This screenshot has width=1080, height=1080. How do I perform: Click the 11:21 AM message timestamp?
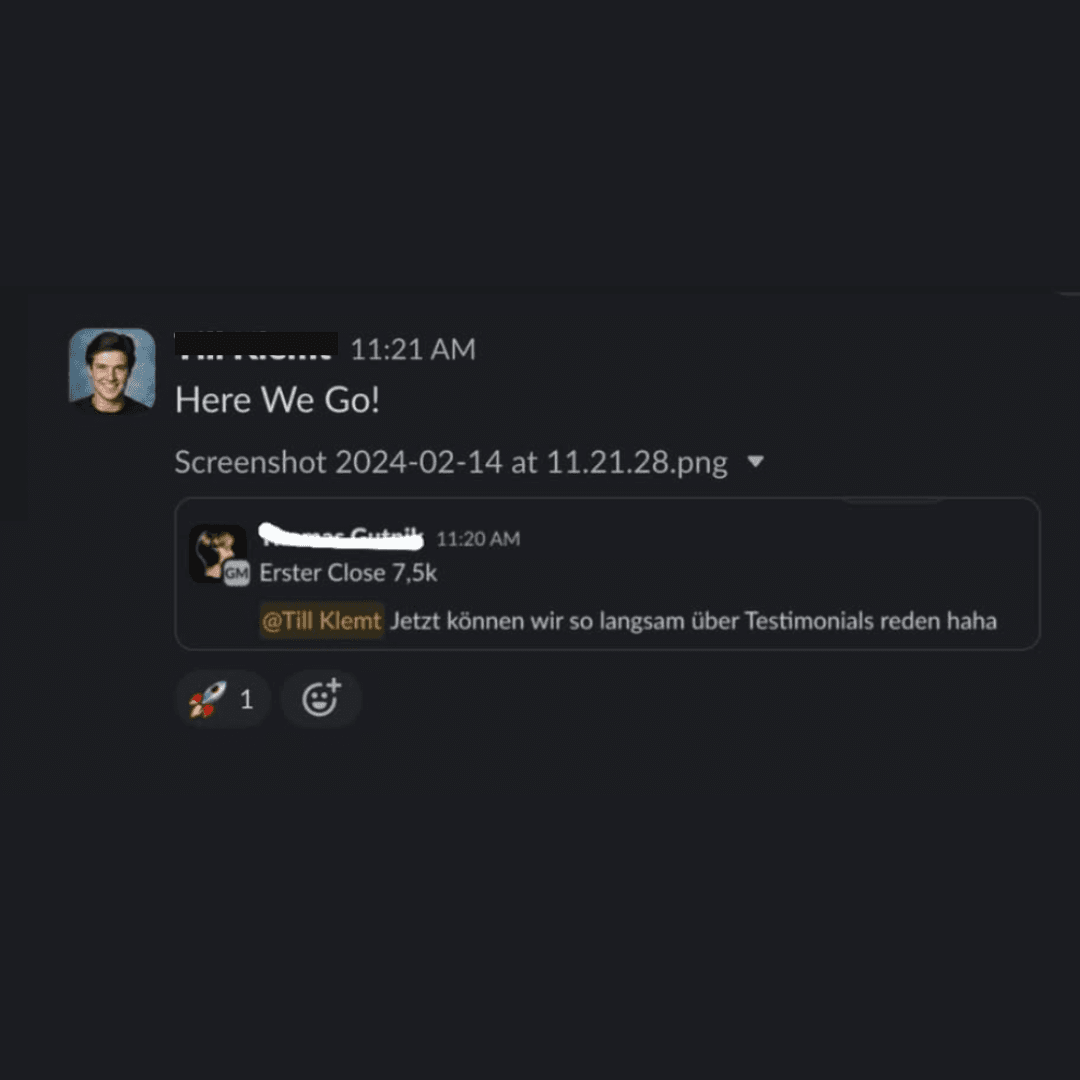(413, 349)
